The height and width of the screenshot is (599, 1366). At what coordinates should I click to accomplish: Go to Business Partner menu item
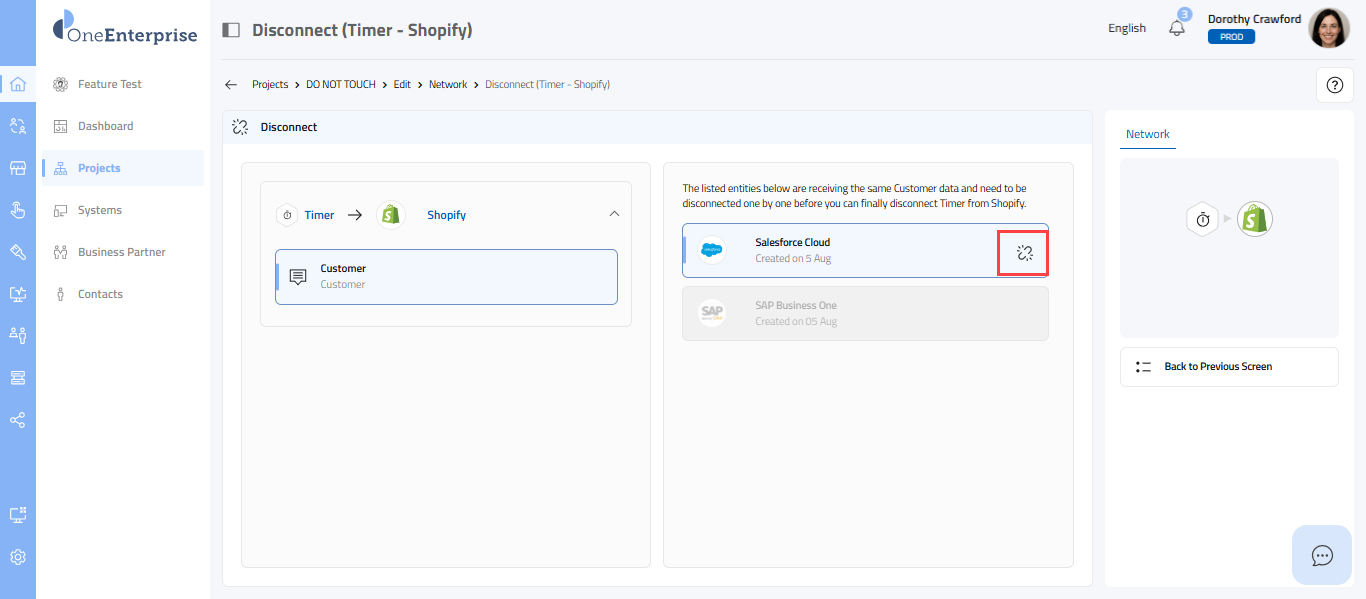tap(121, 252)
